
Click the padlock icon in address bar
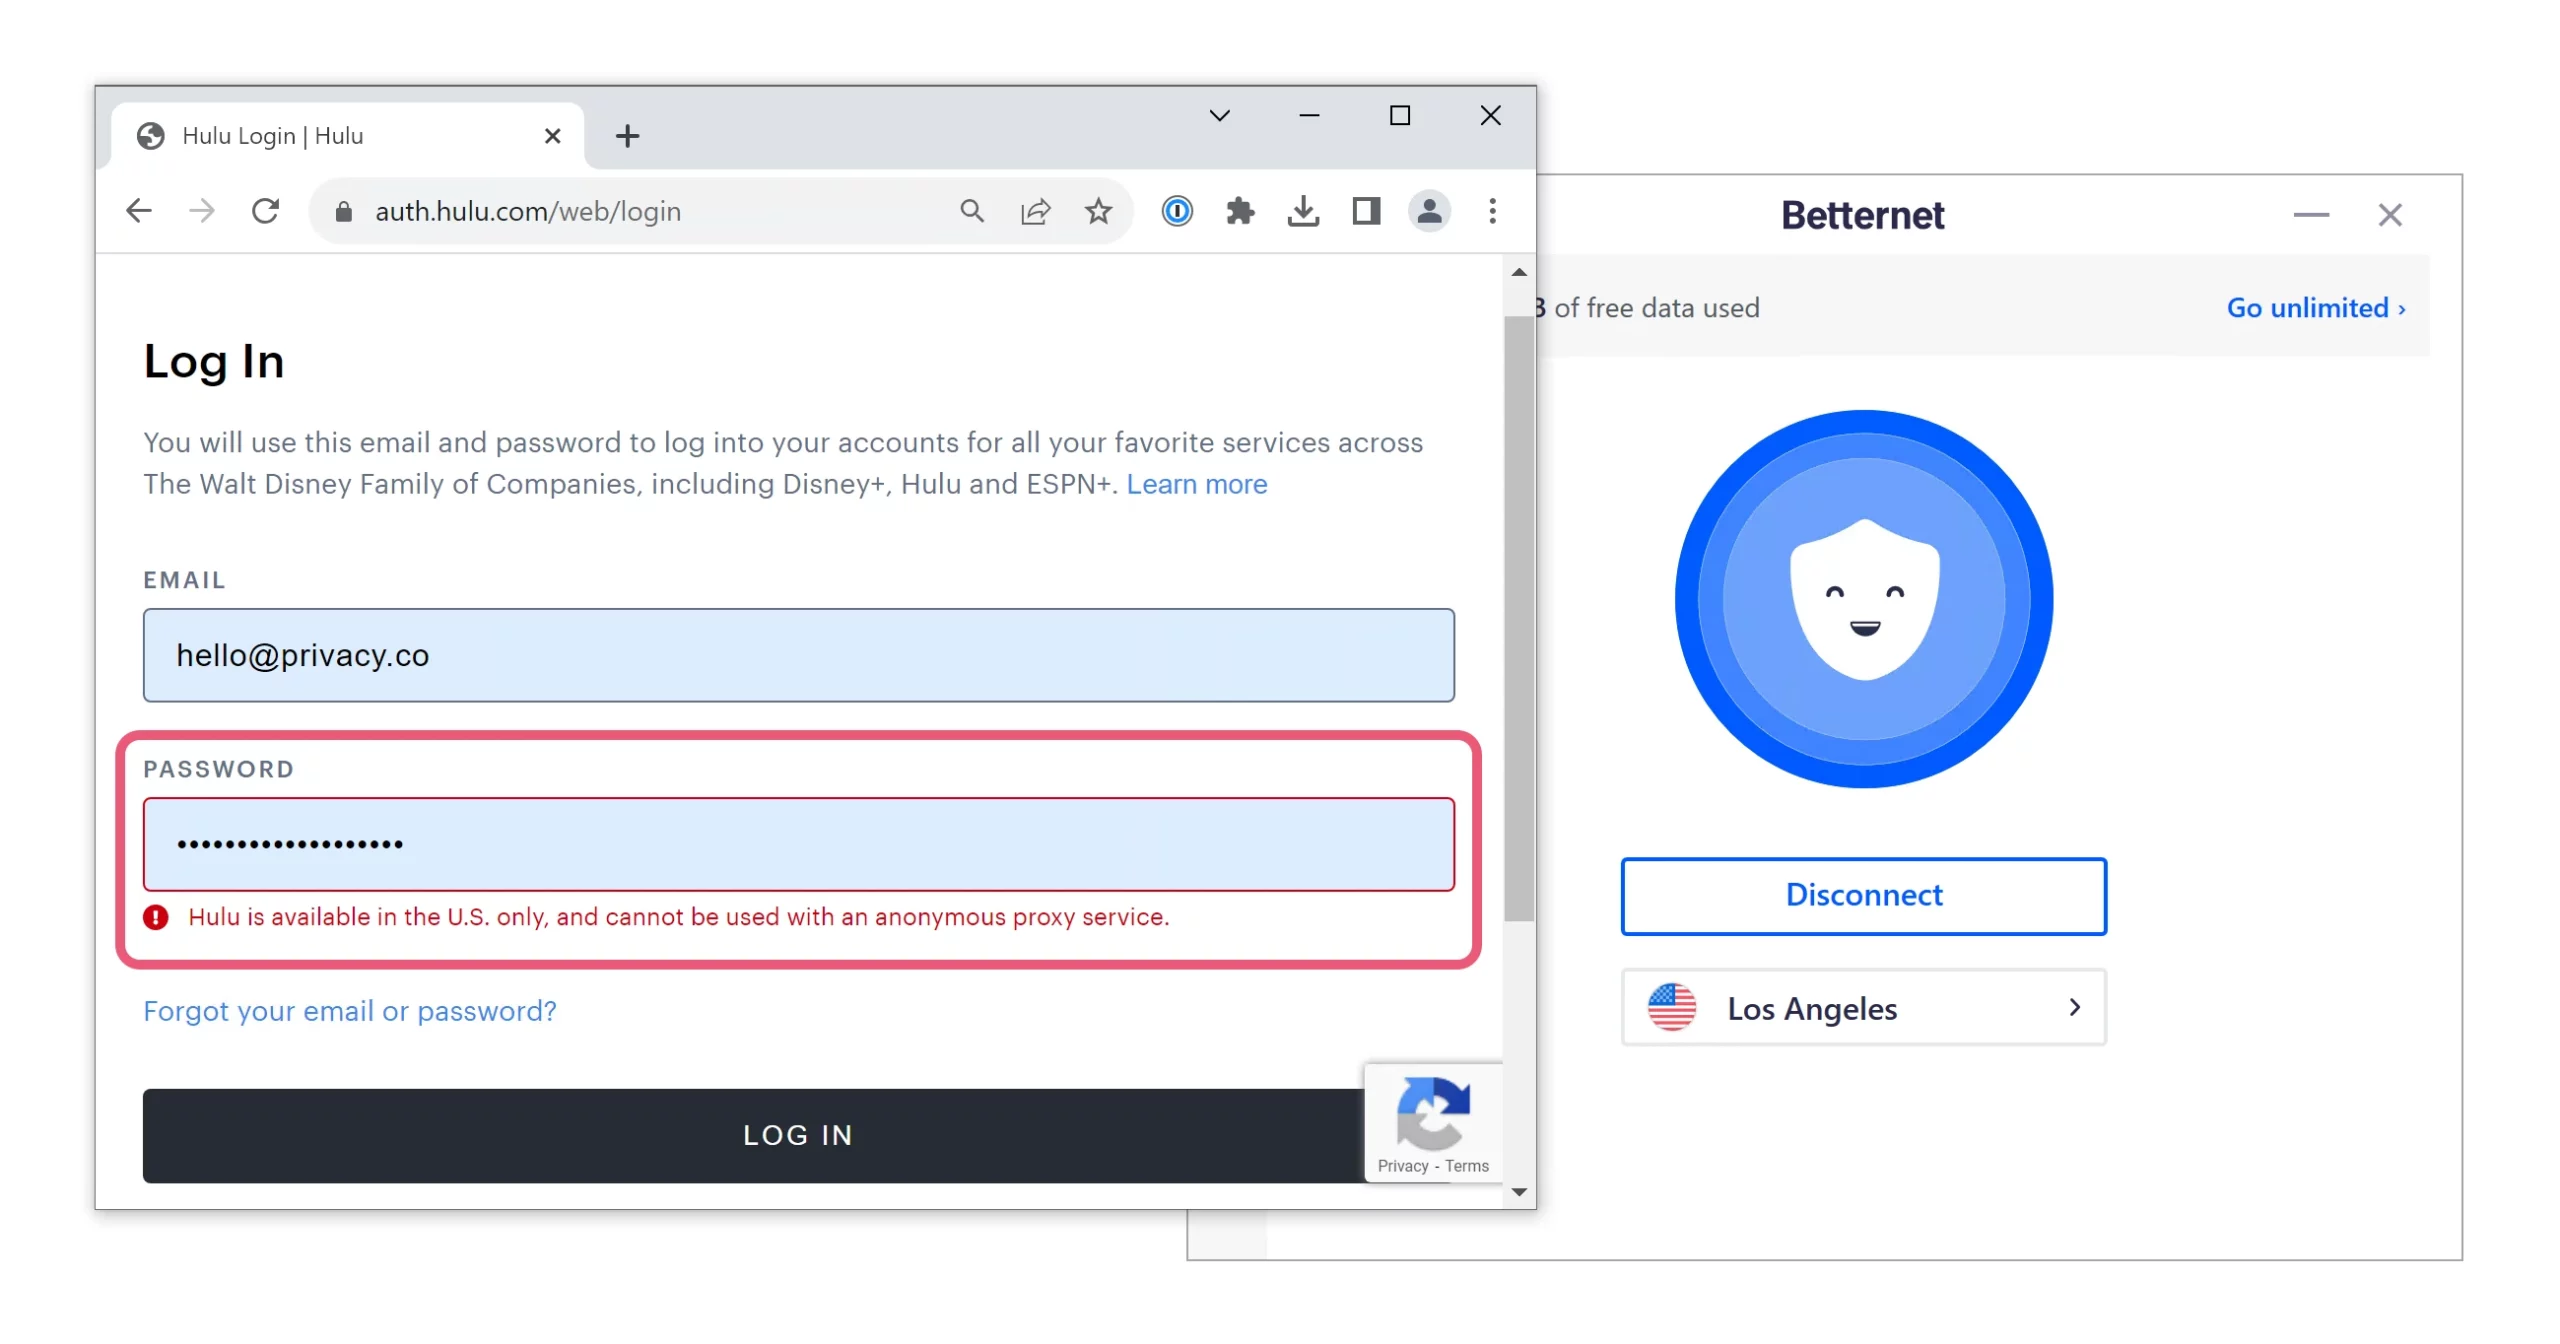click(343, 211)
